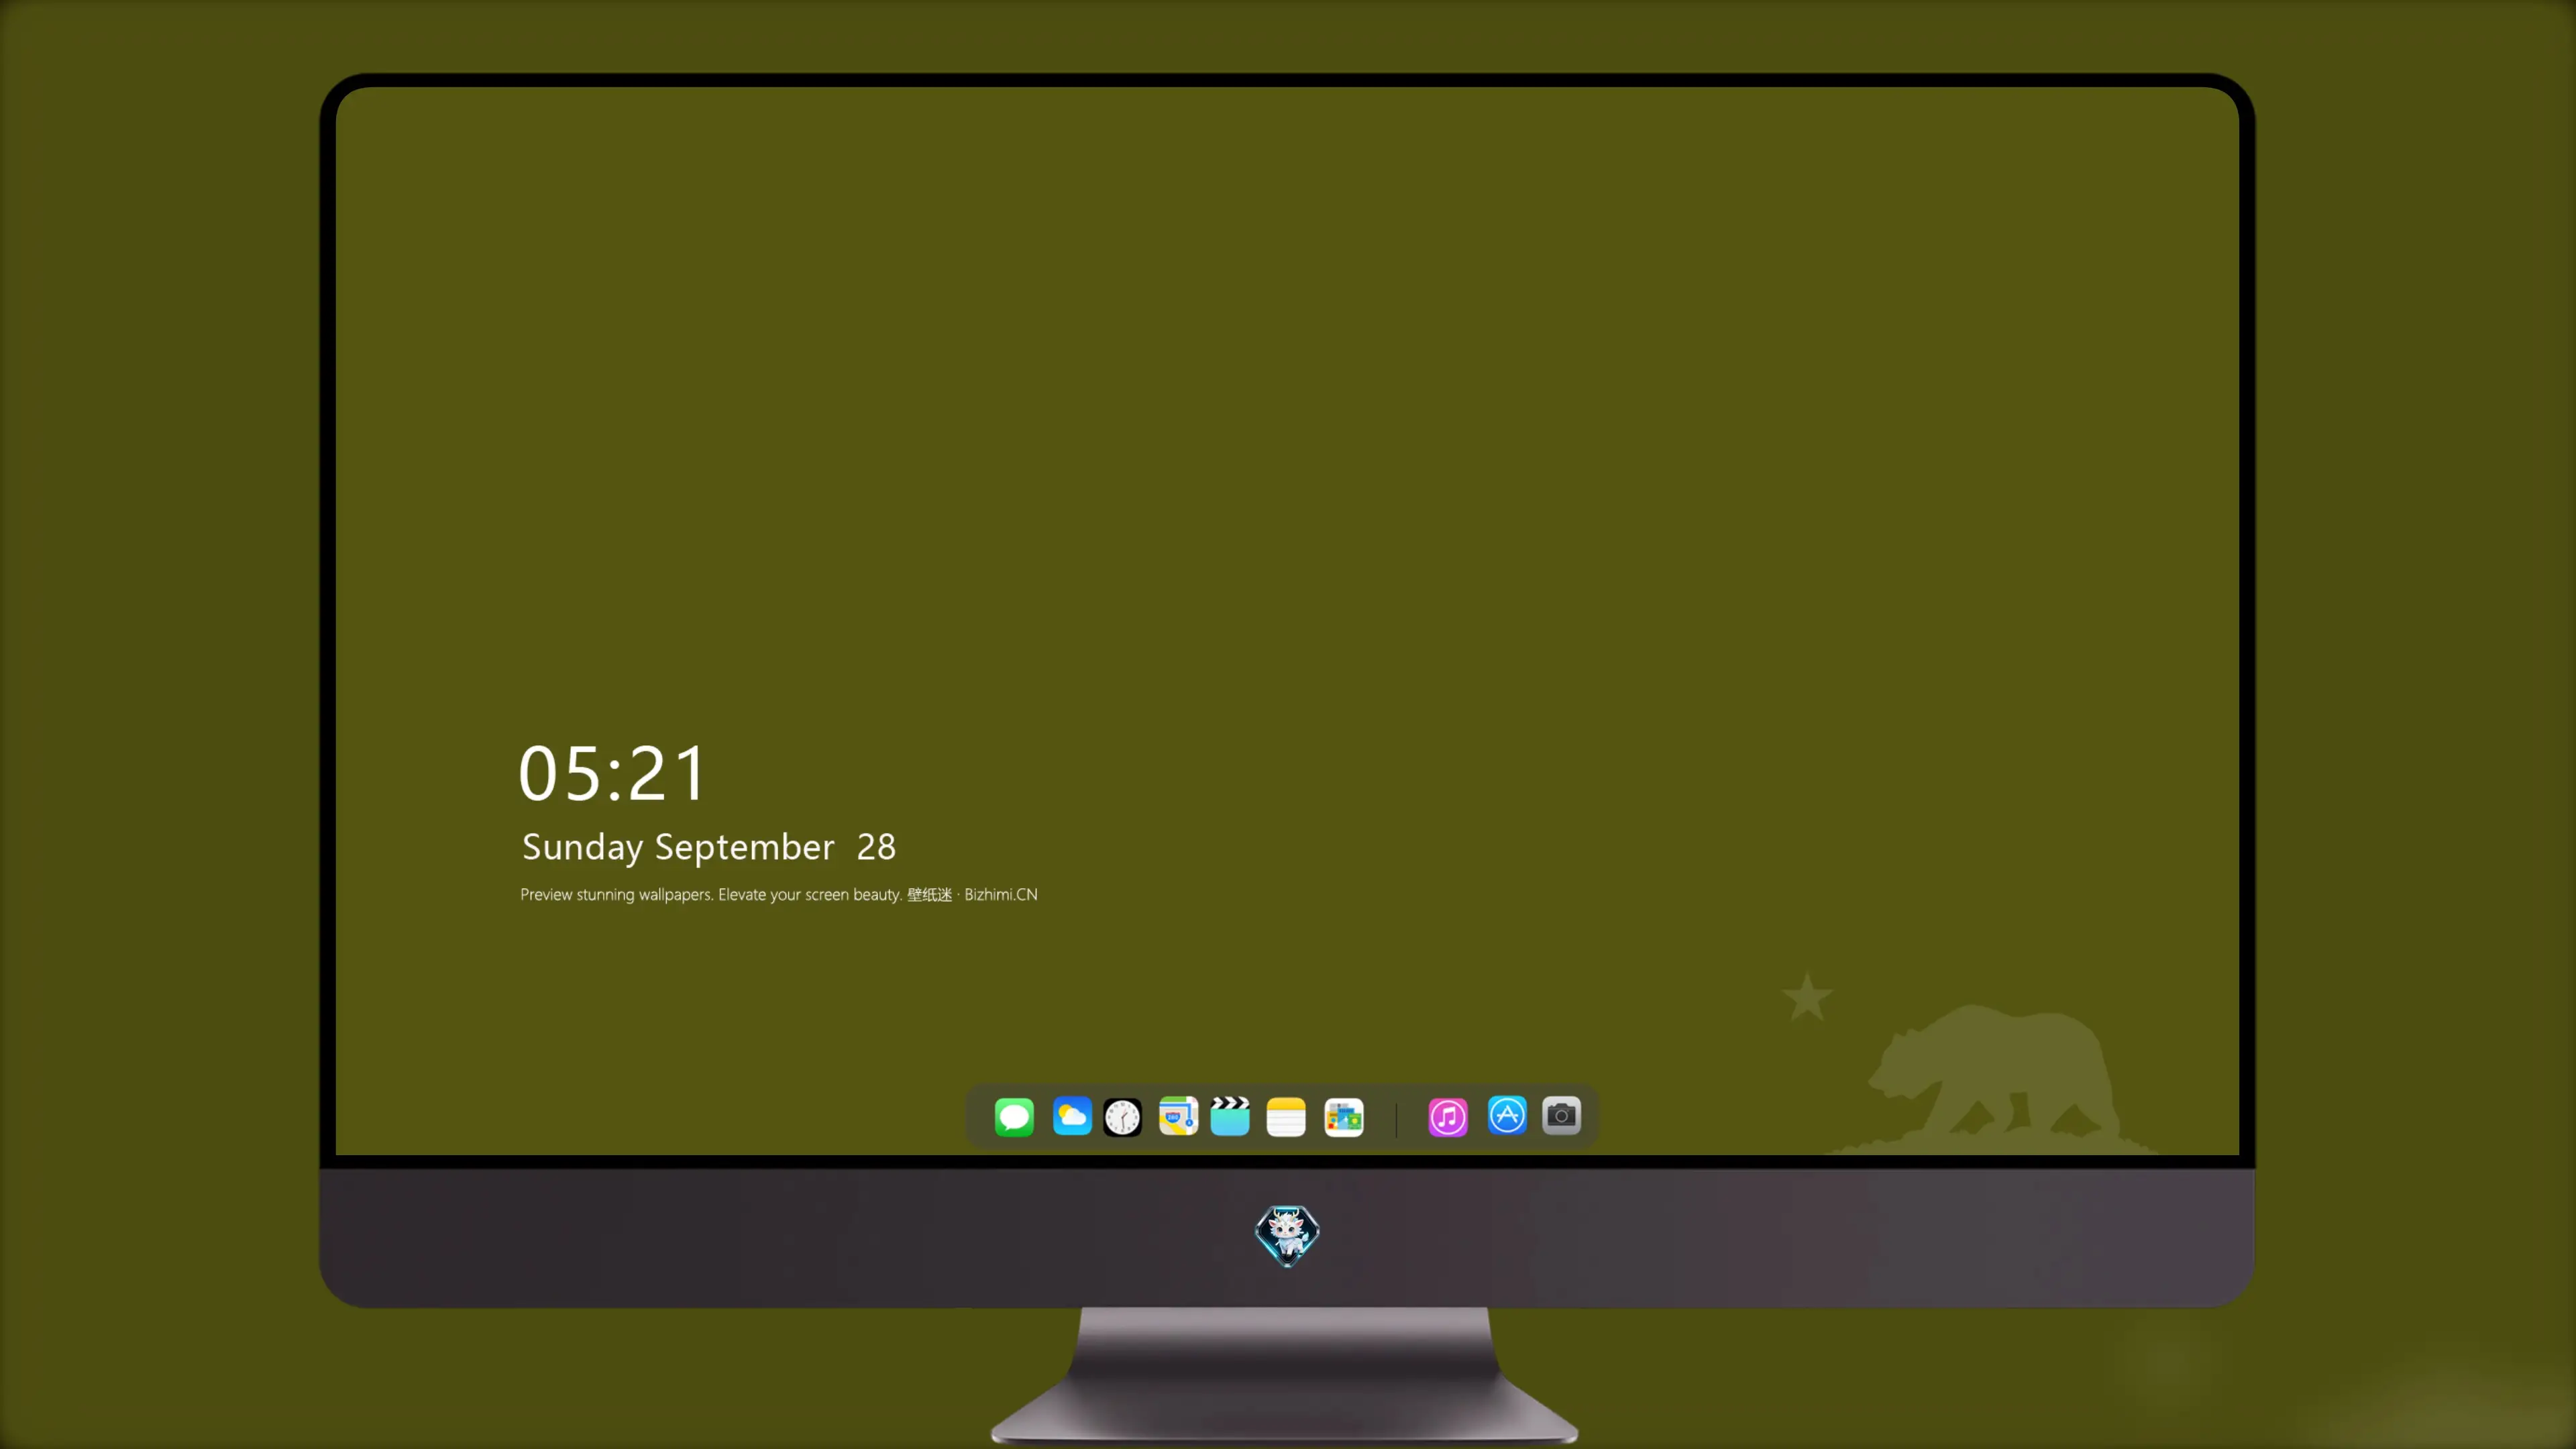Click the dragon badge logo on the monitor chin
2576x1449 pixels.
click(1287, 1235)
